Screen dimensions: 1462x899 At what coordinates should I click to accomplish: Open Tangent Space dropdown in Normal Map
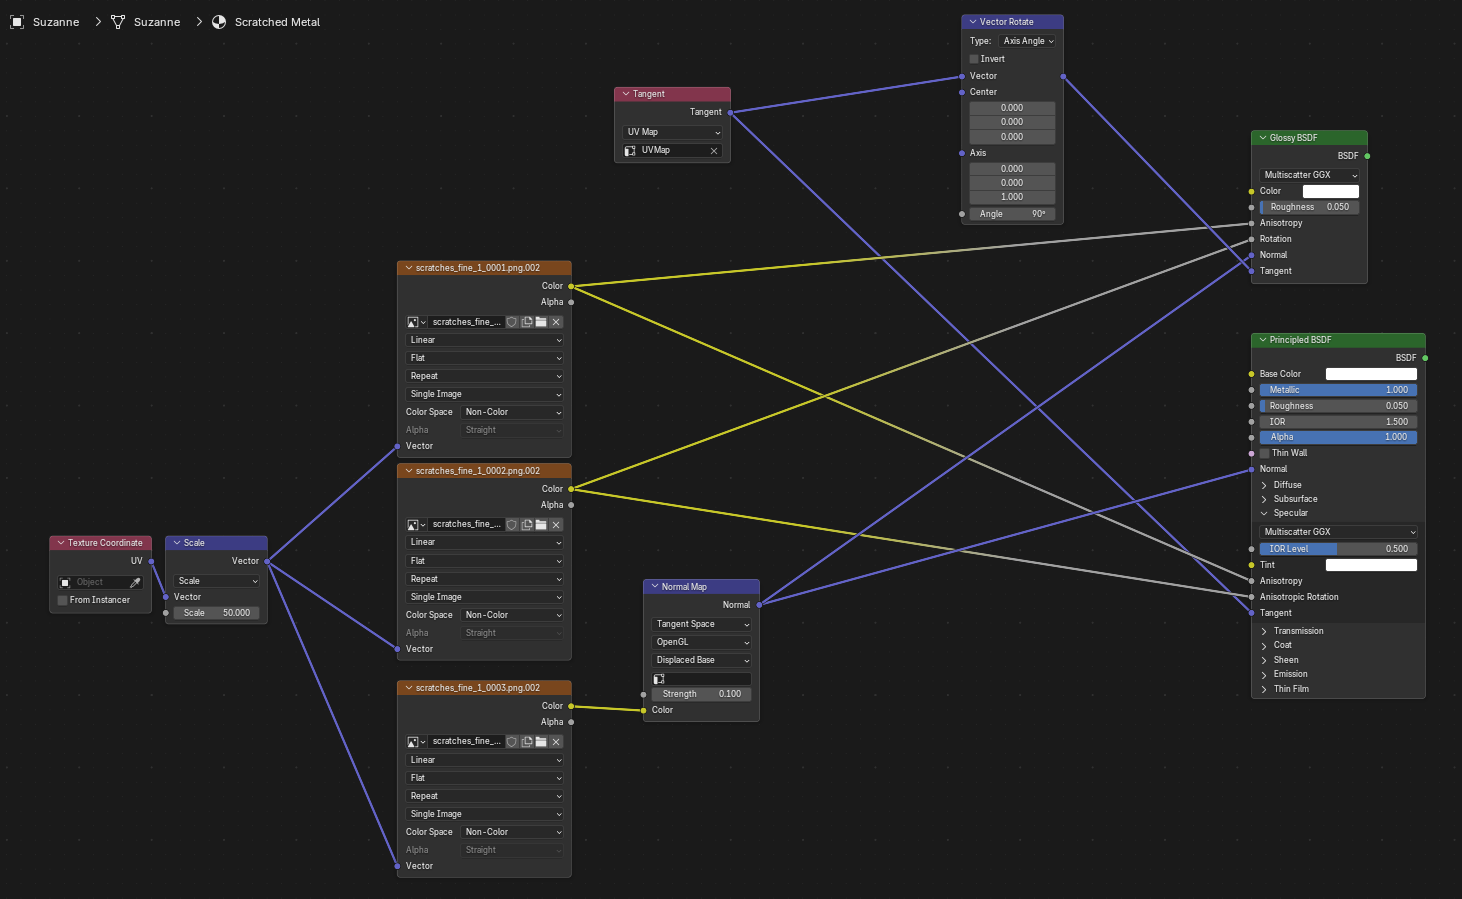[701, 624]
